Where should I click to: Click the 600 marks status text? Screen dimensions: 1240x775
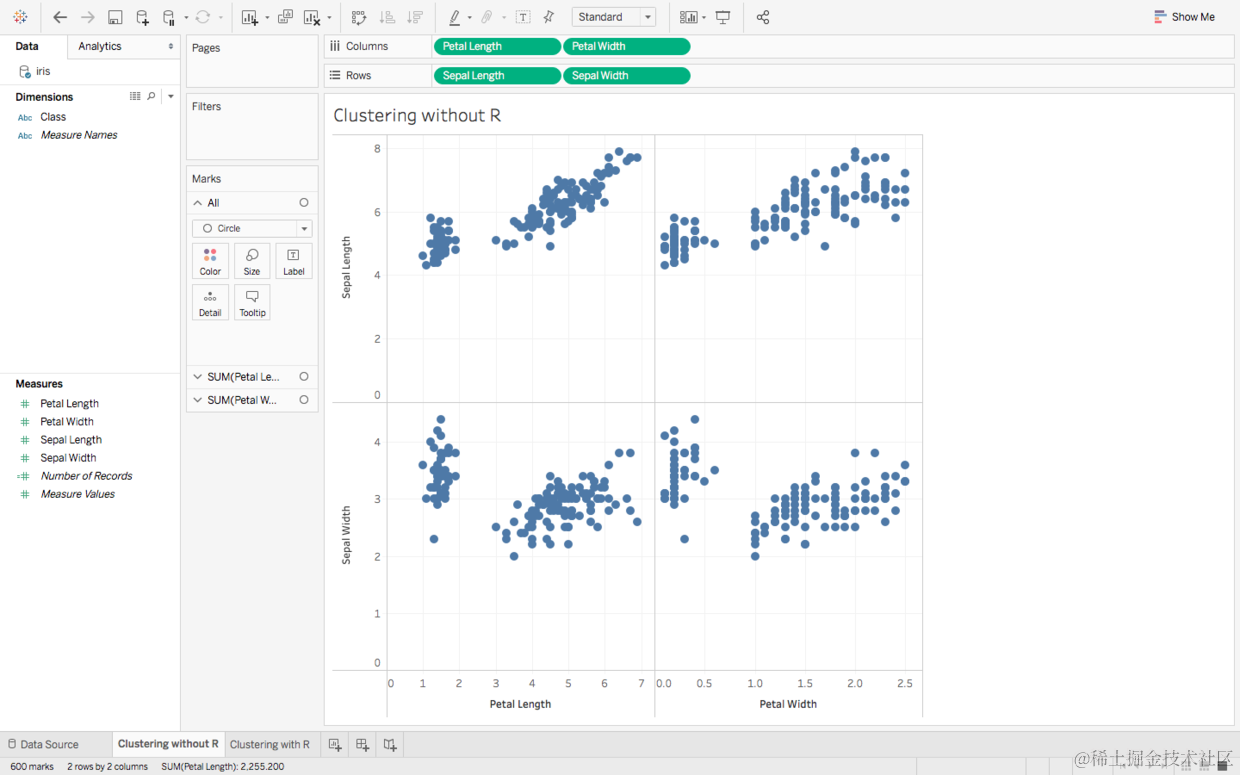32,767
